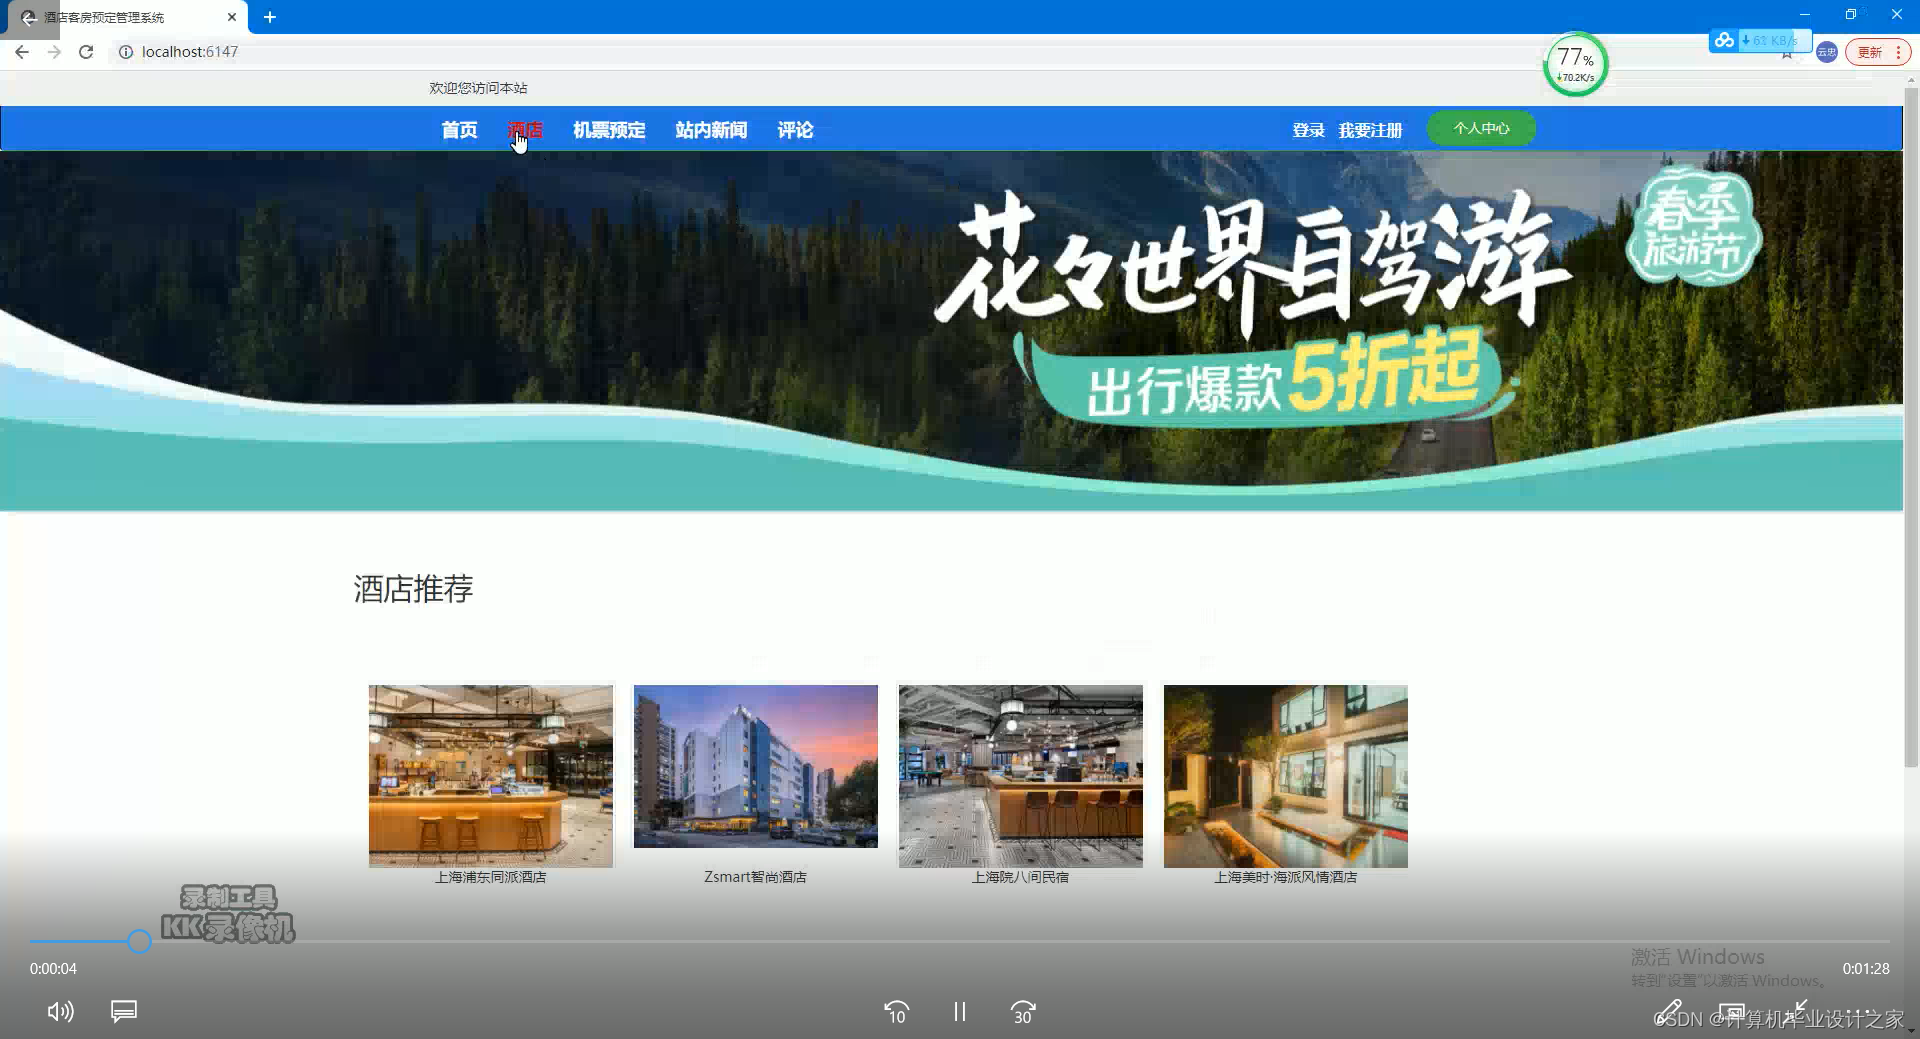1920x1039 pixels.
Task: Reload the localhost page
Action: pyautogui.click(x=86, y=52)
